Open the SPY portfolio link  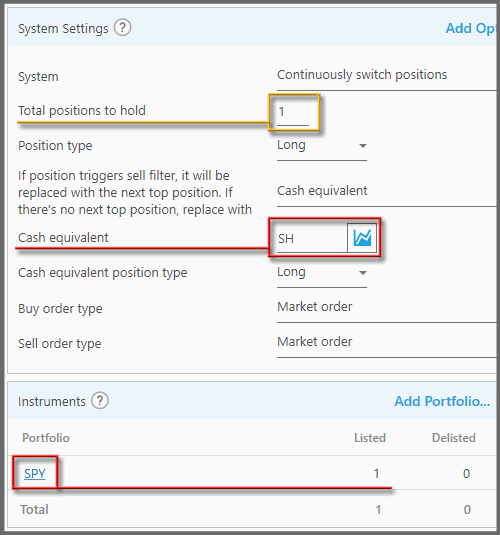point(34,474)
